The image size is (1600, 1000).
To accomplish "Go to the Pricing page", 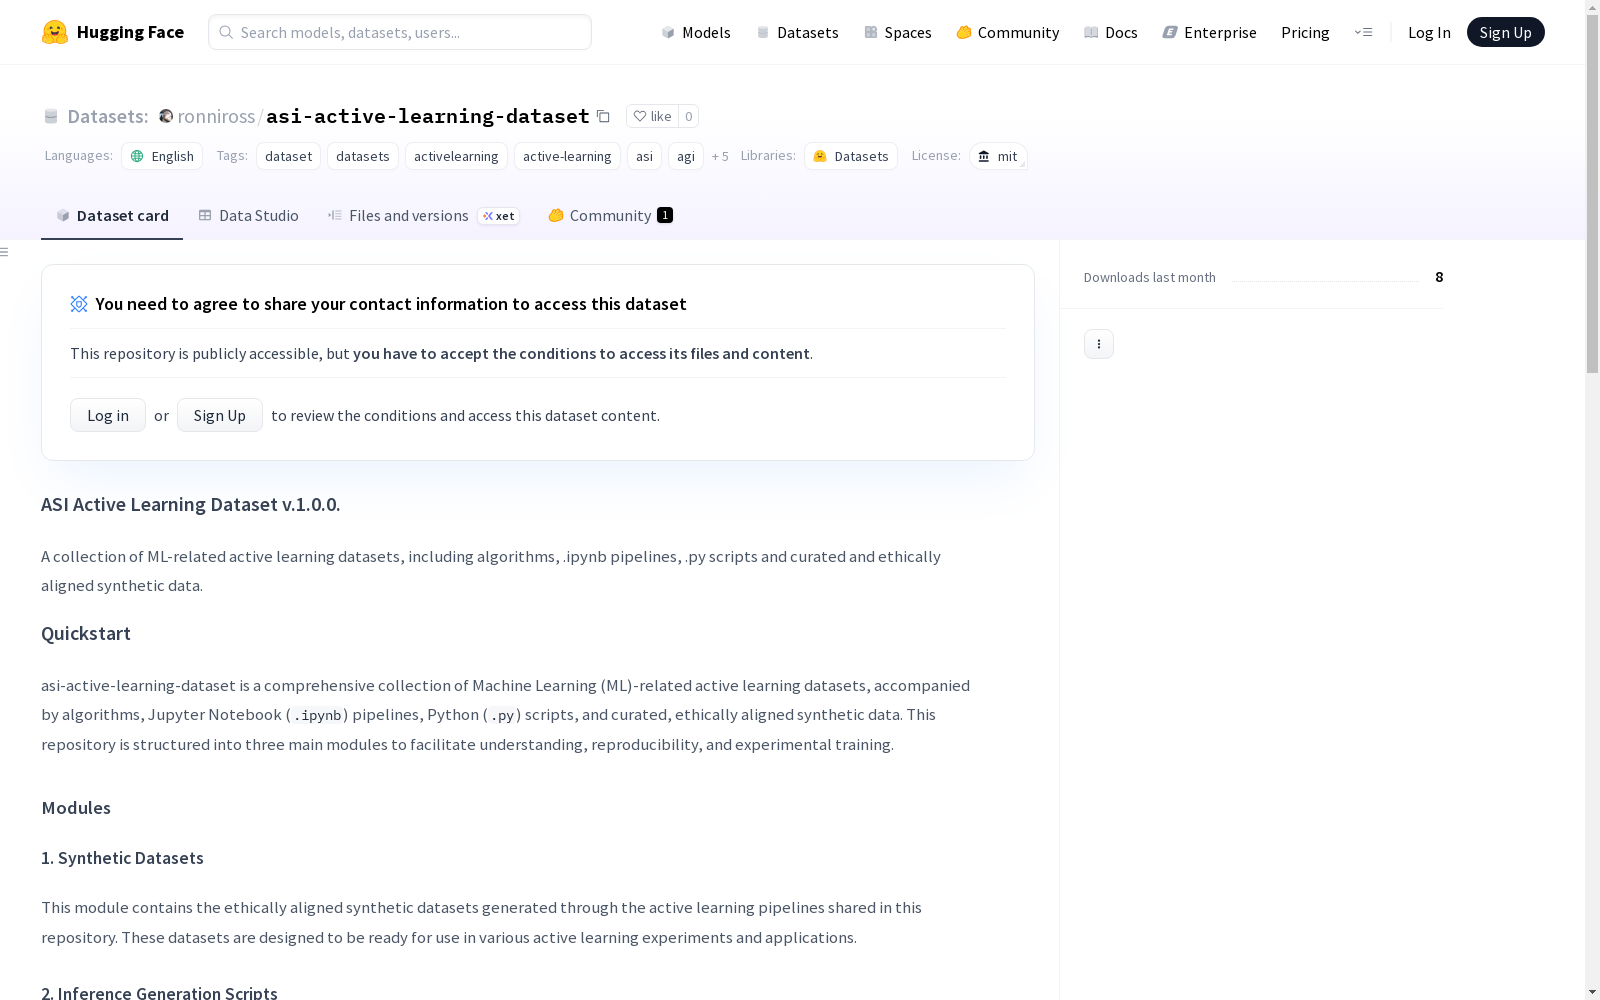I will [1305, 32].
